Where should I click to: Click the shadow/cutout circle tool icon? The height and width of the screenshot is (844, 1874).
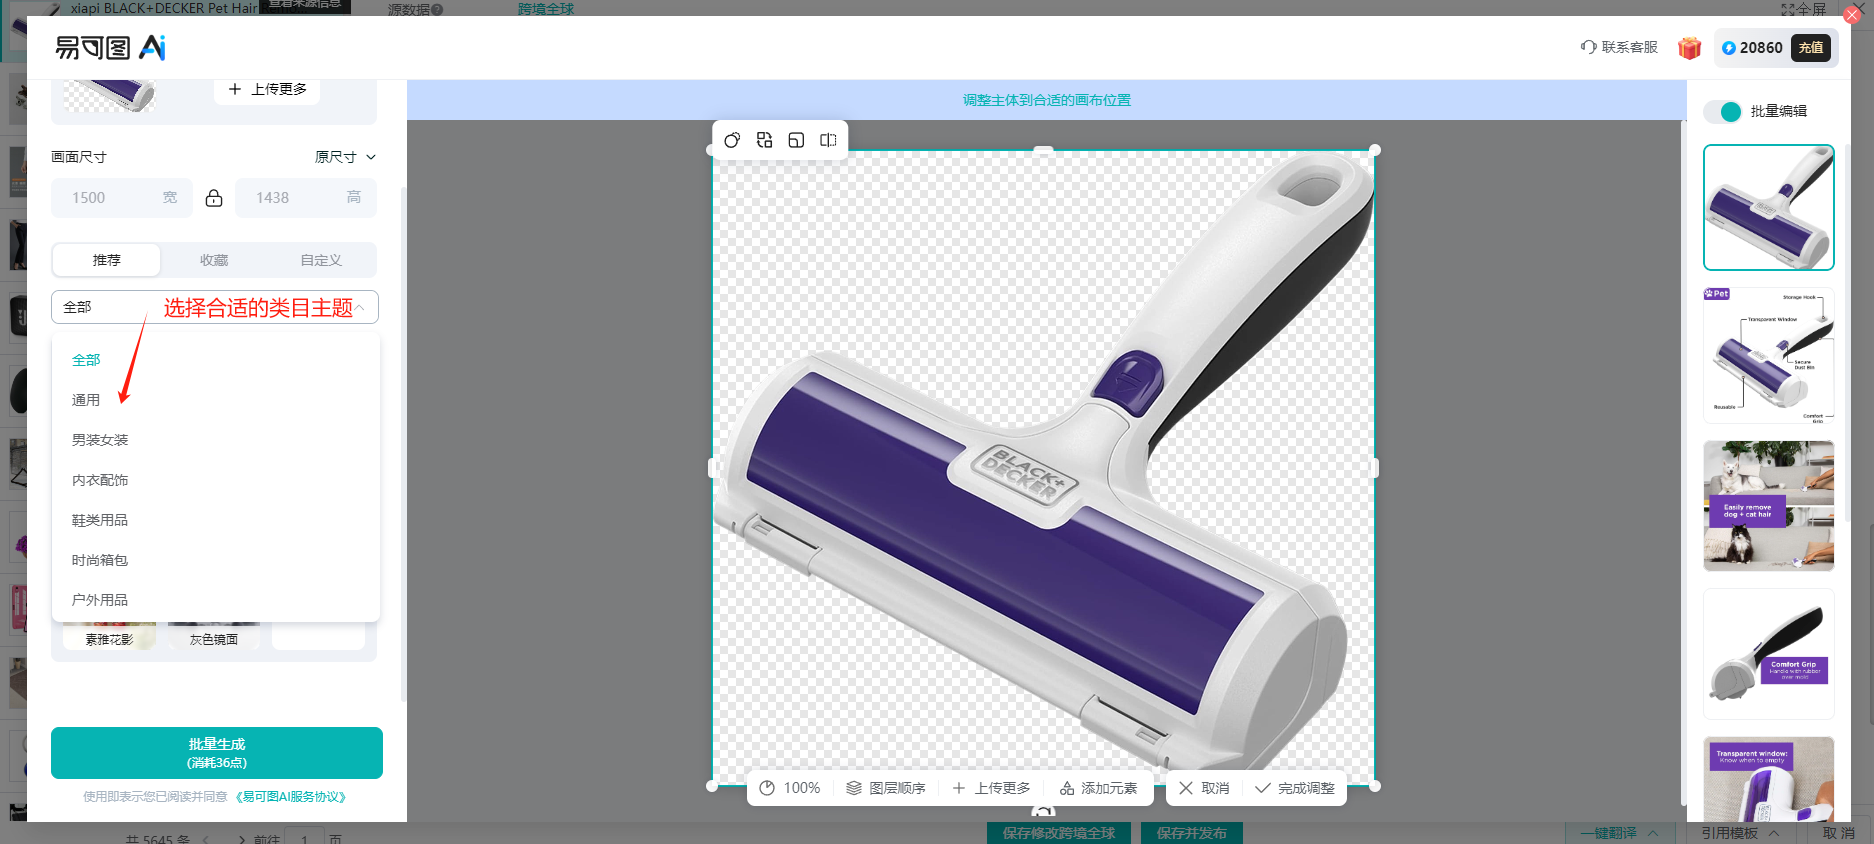pos(732,140)
